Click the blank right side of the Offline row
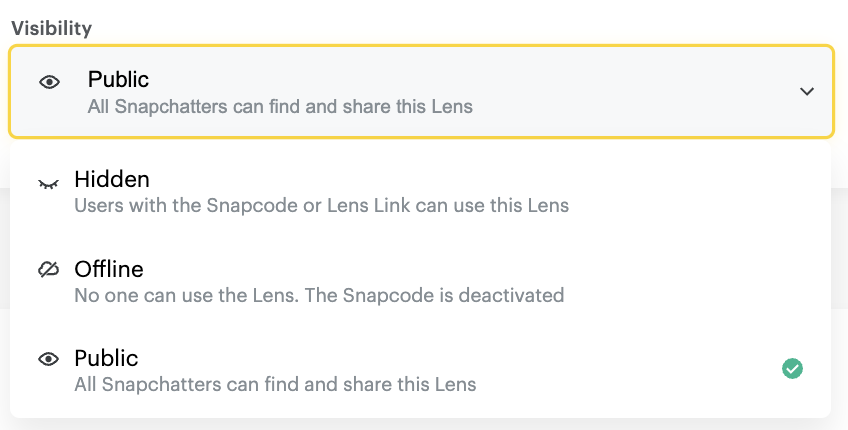The height and width of the screenshot is (430, 848). (x=700, y=281)
